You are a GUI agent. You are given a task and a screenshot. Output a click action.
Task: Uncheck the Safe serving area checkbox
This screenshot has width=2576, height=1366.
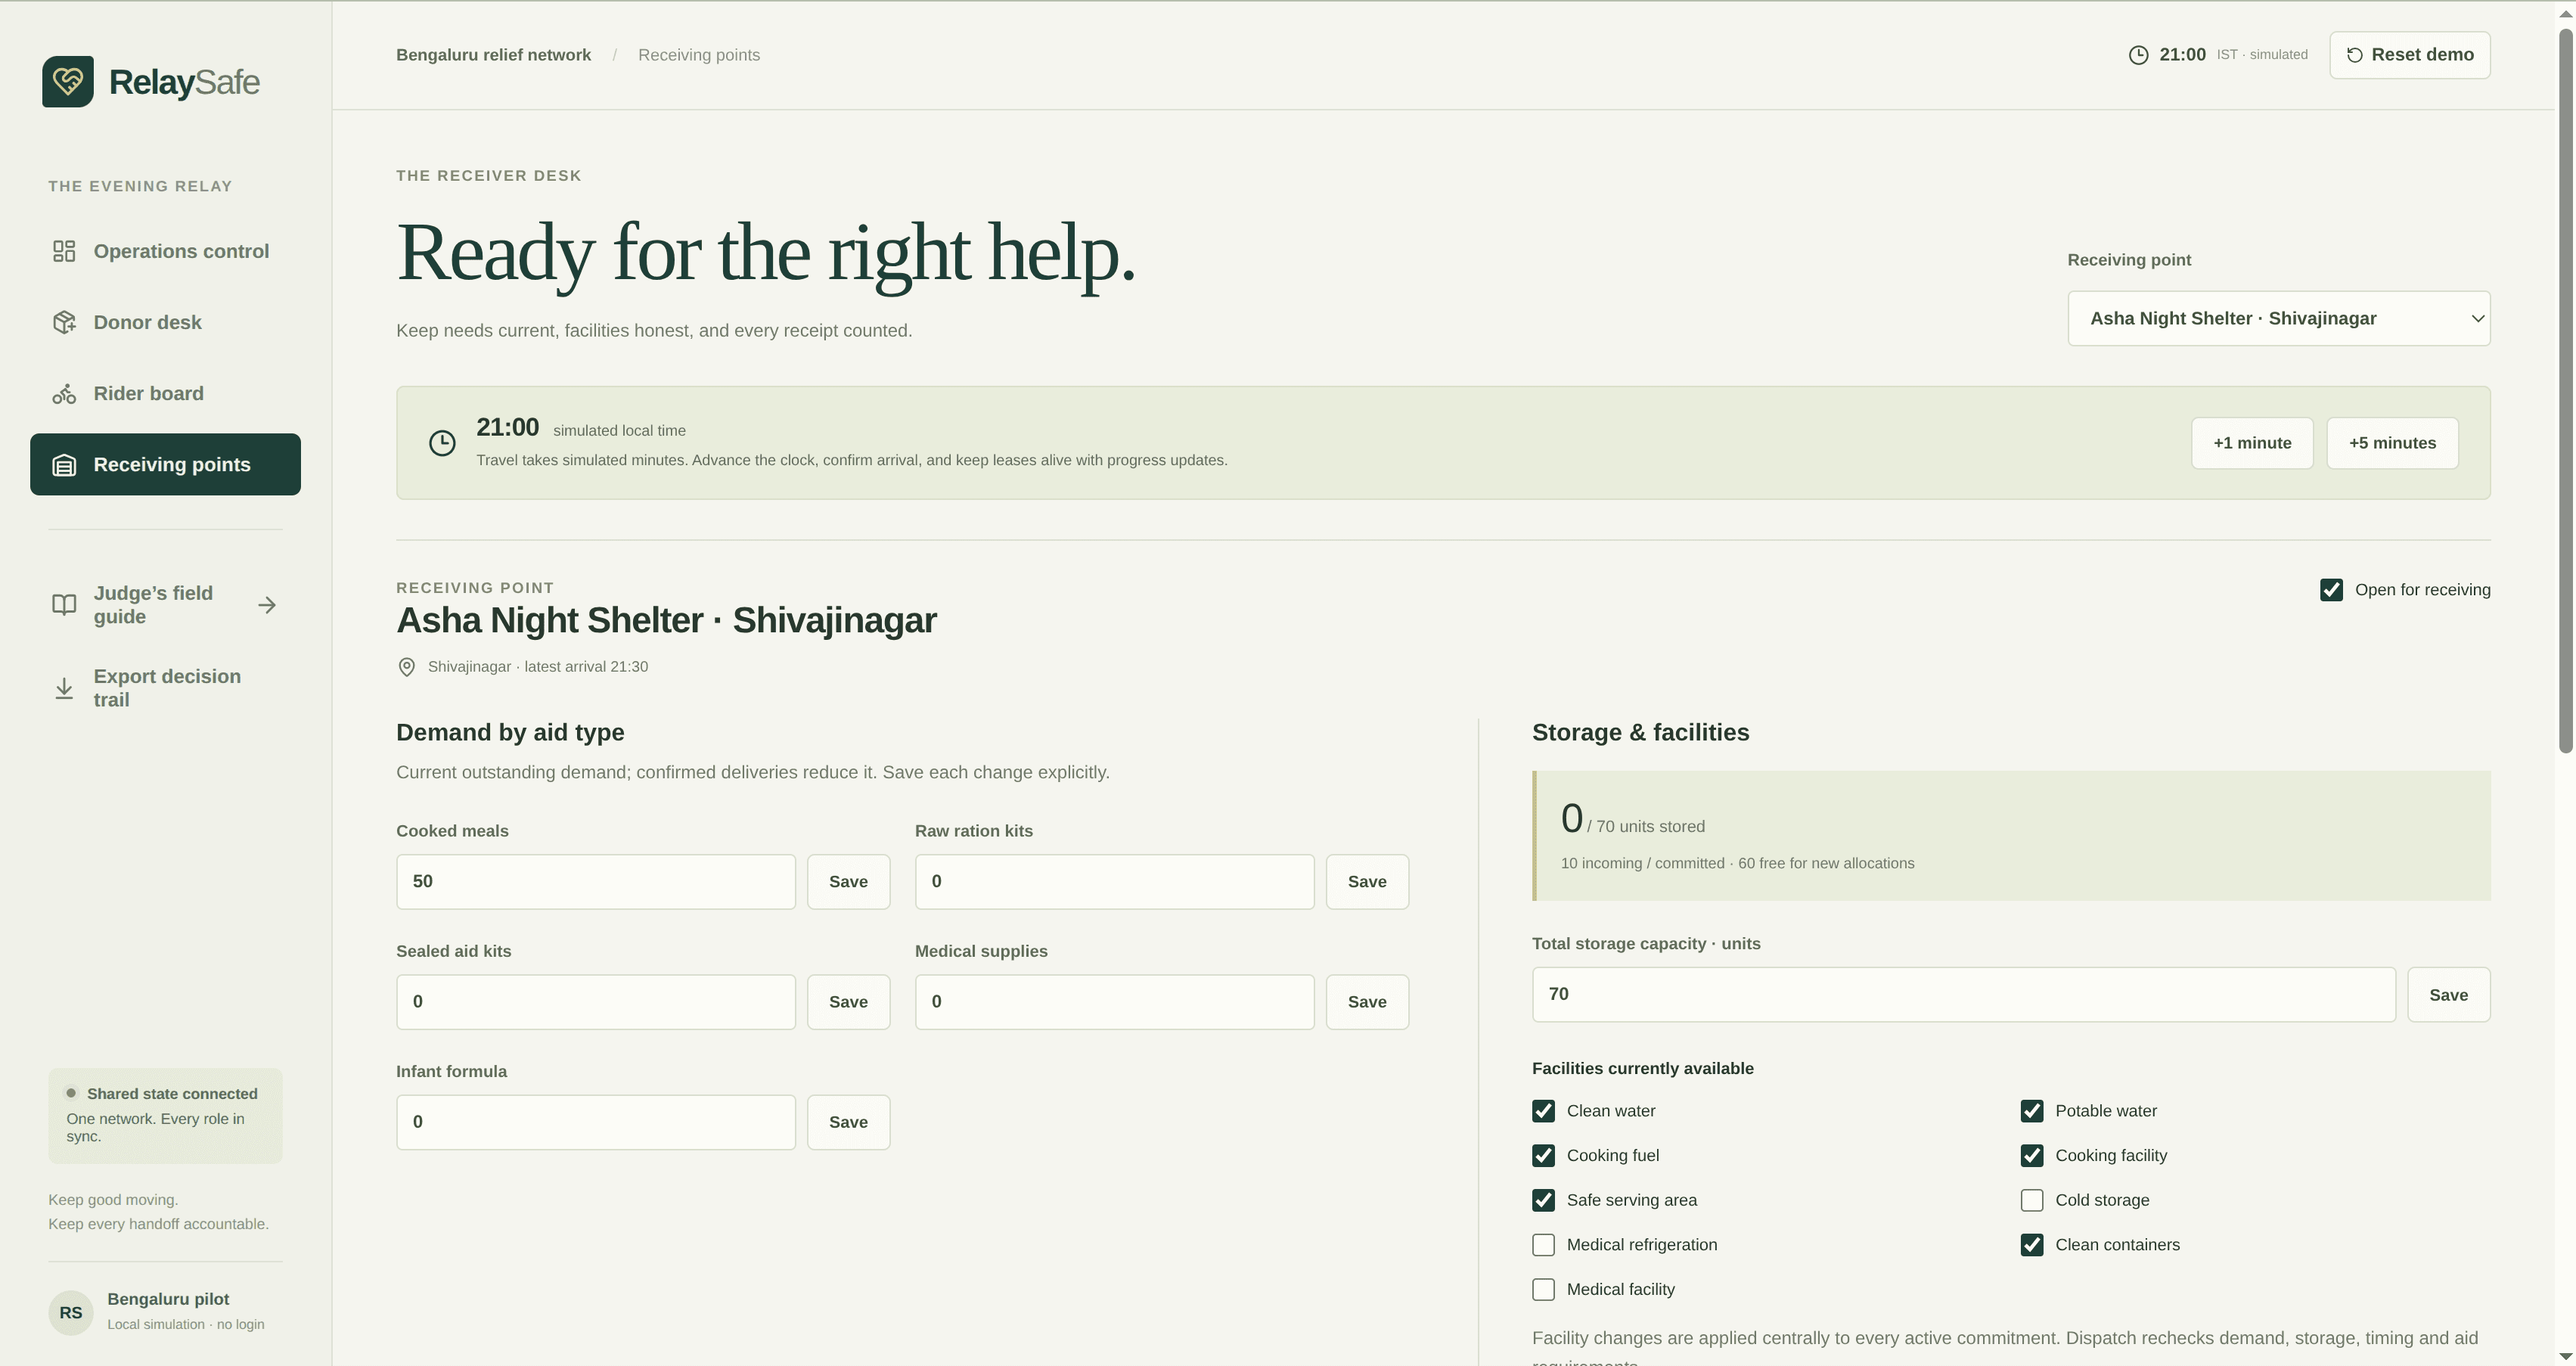point(1543,1200)
